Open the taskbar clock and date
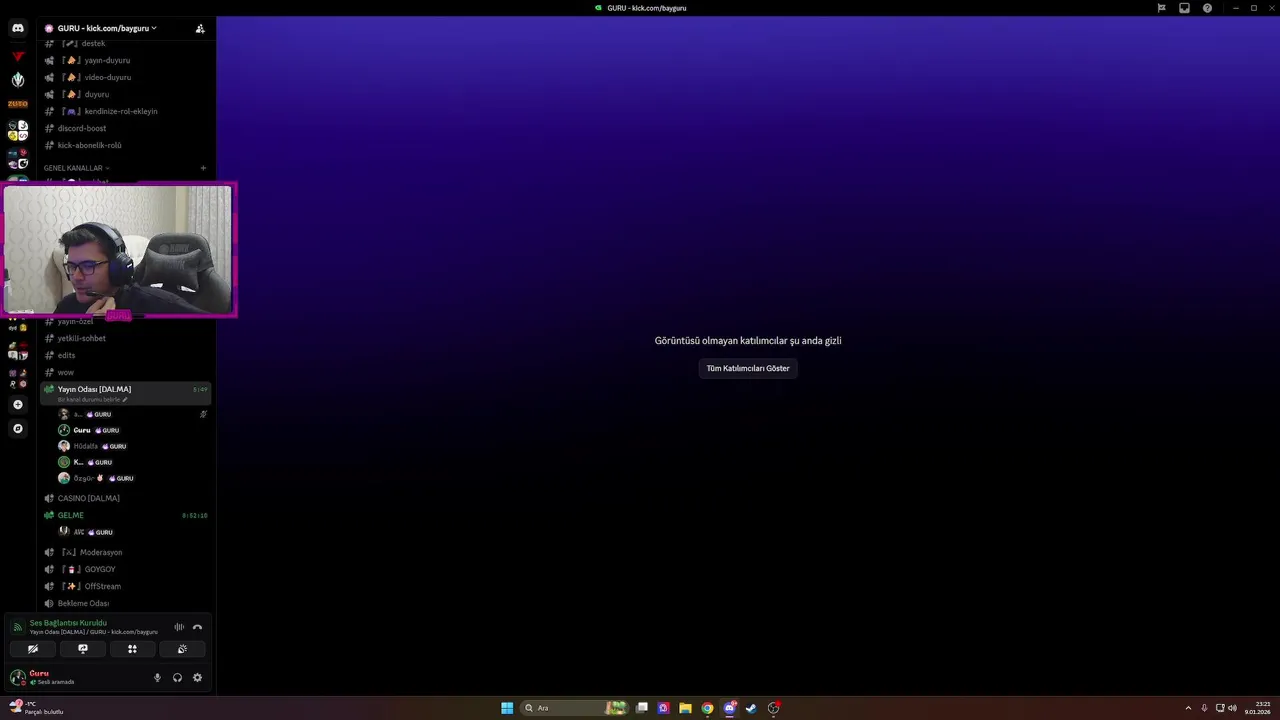Image resolution: width=1280 pixels, height=720 pixels. pyautogui.click(x=1258, y=708)
